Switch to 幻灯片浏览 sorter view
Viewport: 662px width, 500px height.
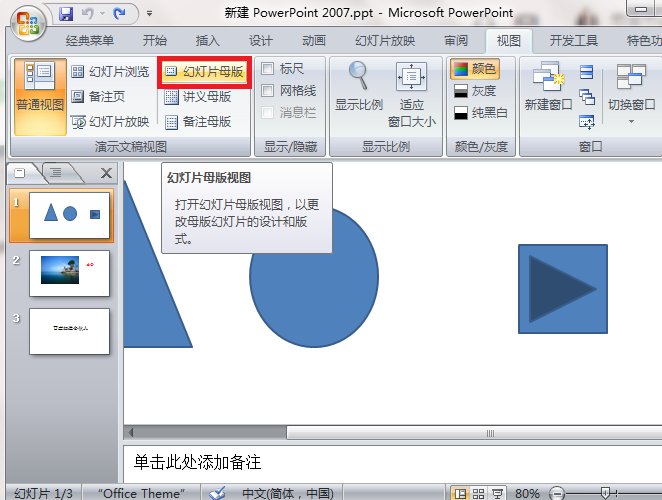pyautogui.click(x=110, y=72)
